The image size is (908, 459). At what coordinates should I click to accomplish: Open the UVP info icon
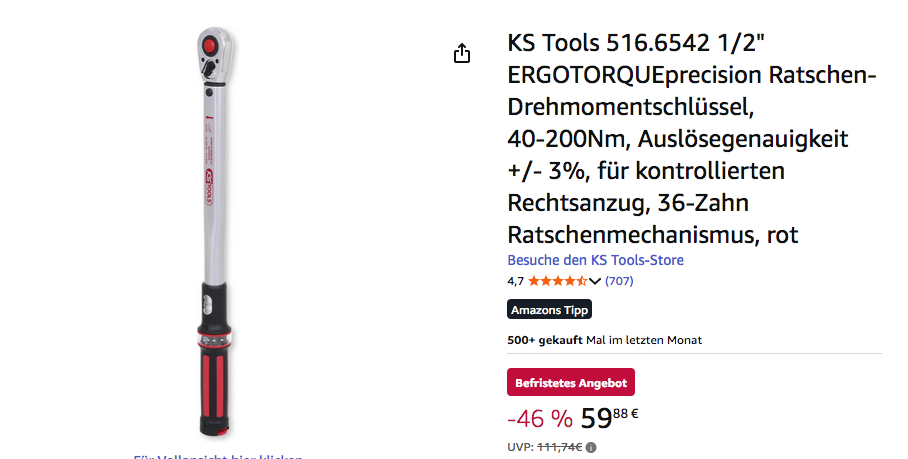point(591,447)
